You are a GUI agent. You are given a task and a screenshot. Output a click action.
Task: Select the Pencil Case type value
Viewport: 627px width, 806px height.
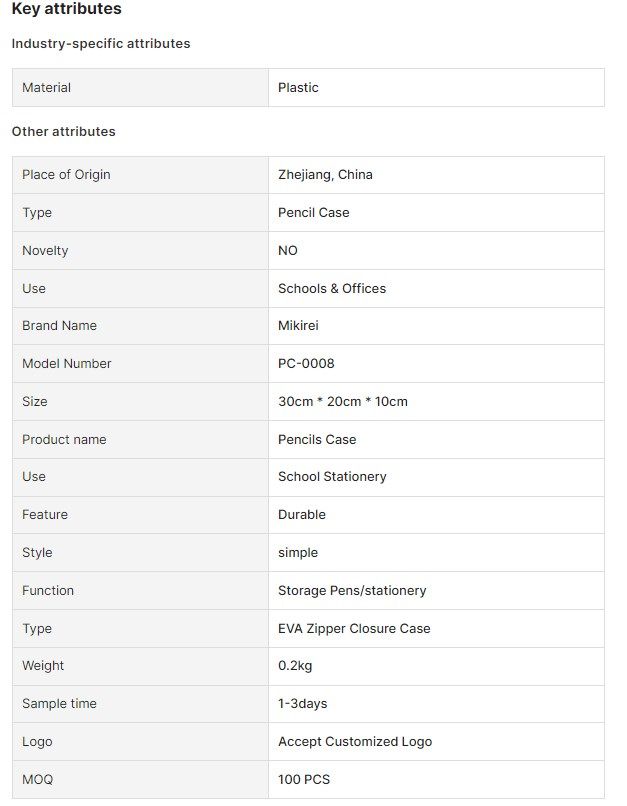coord(314,213)
